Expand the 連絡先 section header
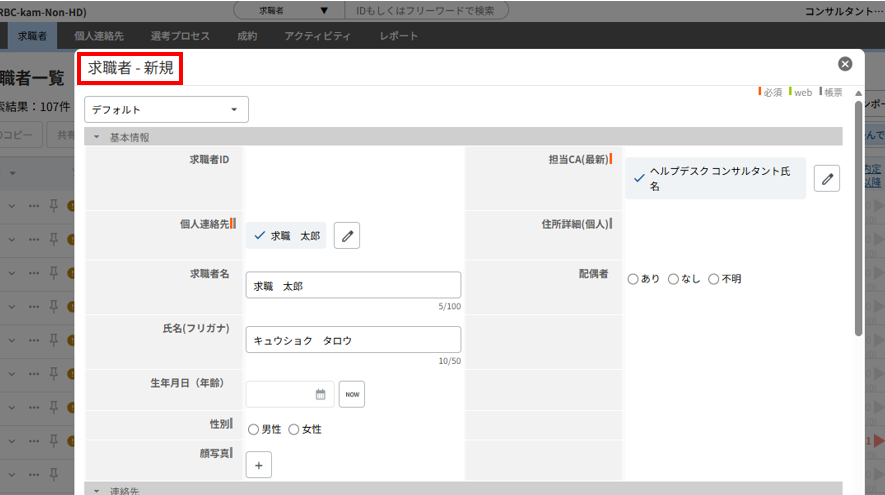Viewport: 885px width, 495px height. [x=98, y=490]
